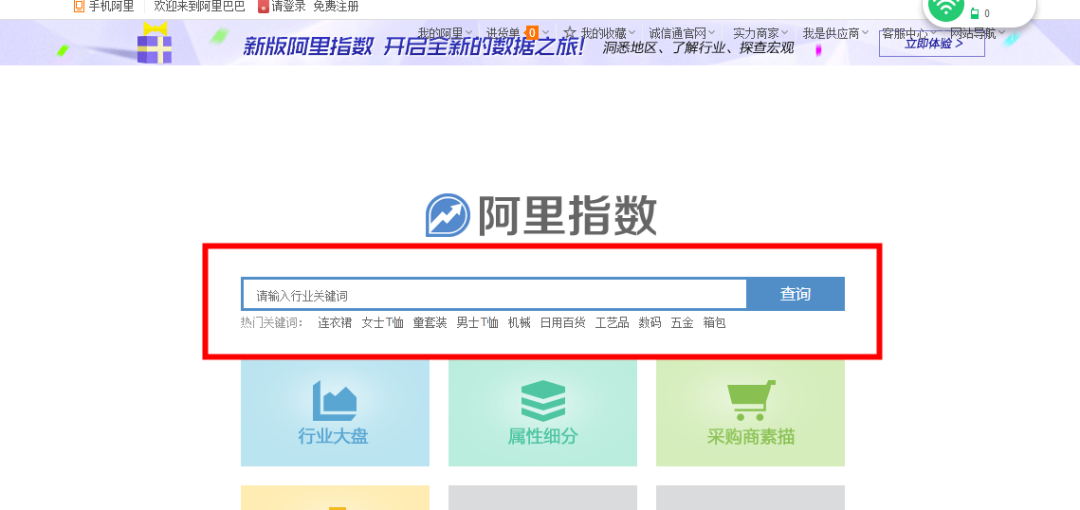Click the 欢迎来到阿里巴巴 text
Screen dimensions: 1080x510
(x=199, y=6)
